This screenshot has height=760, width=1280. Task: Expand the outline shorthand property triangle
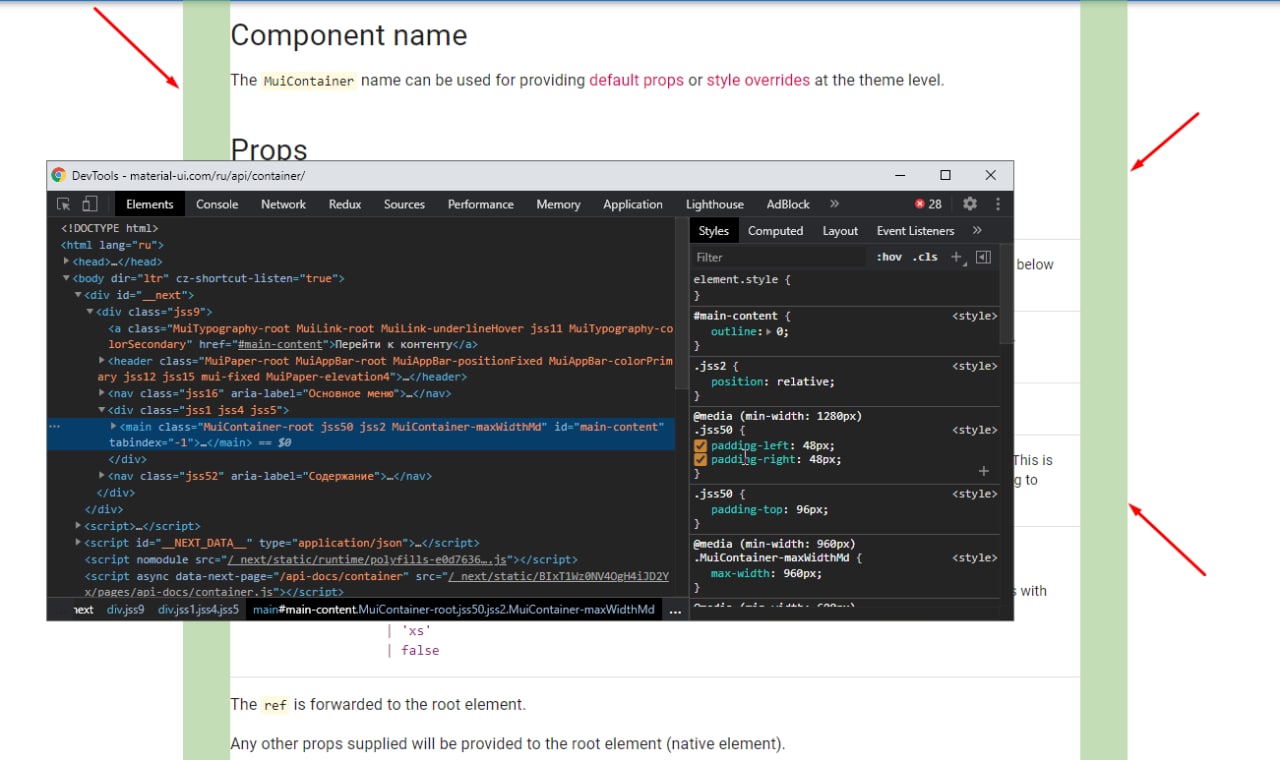[x=768, y=331]
